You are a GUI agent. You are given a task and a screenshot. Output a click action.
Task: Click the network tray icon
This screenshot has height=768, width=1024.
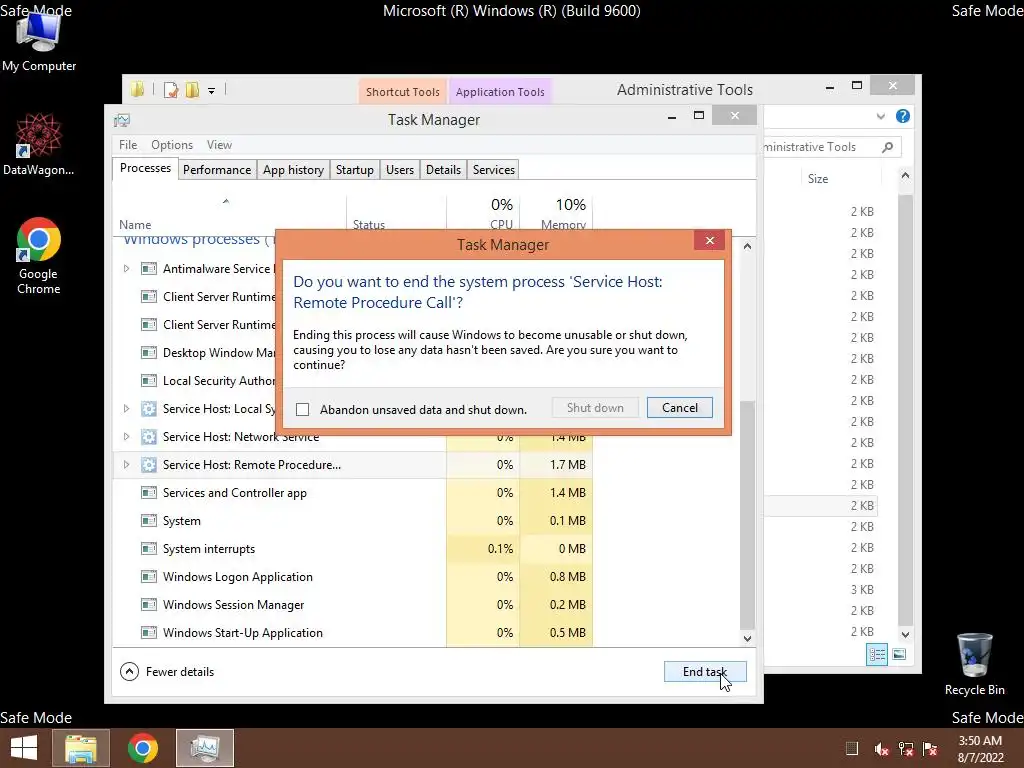[x=906, y=749]
